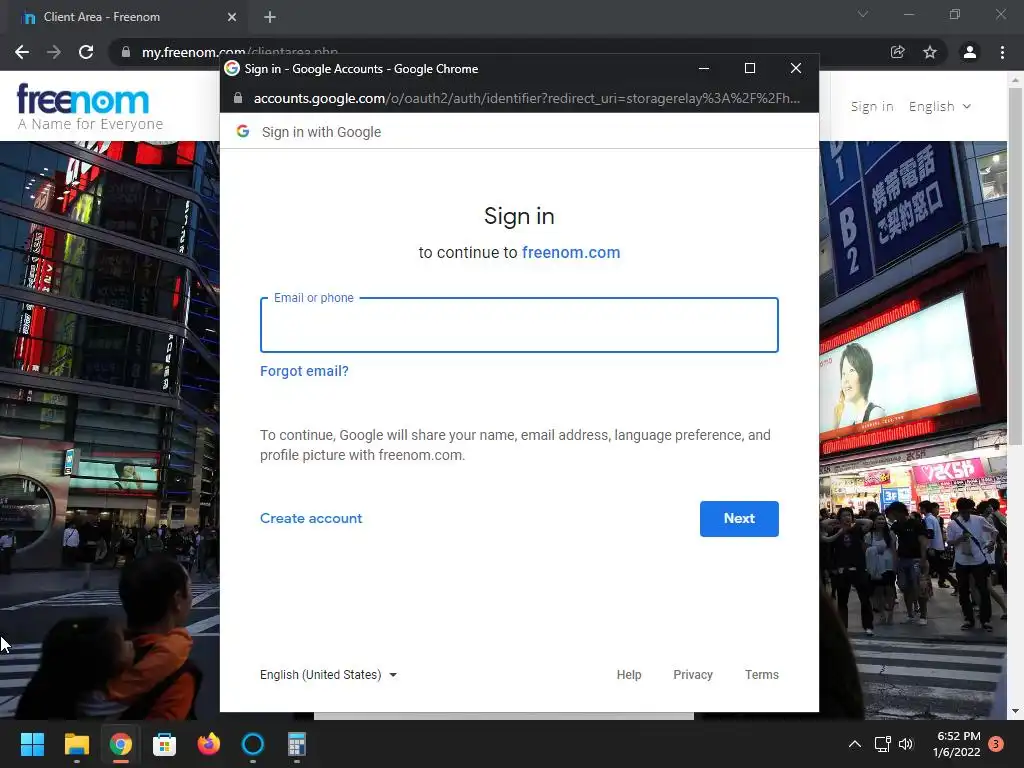Click the Google G logo in sign-in header
This screenshot has height=768, width=1024.
pos(243,131)
